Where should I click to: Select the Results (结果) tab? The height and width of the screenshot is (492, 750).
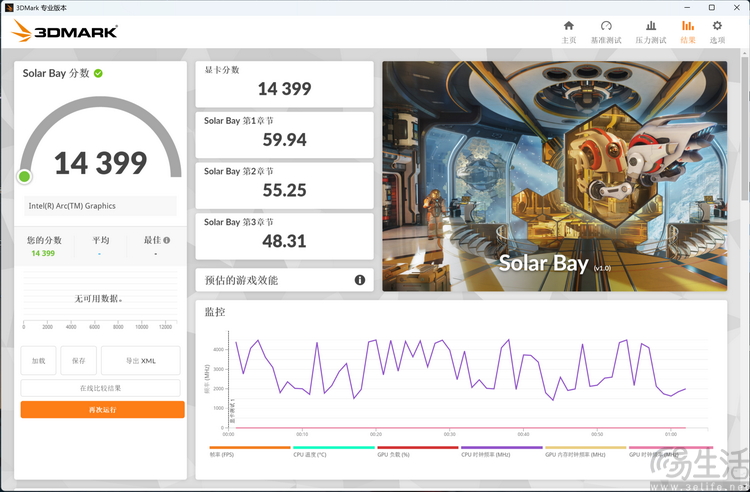(688, 32)
